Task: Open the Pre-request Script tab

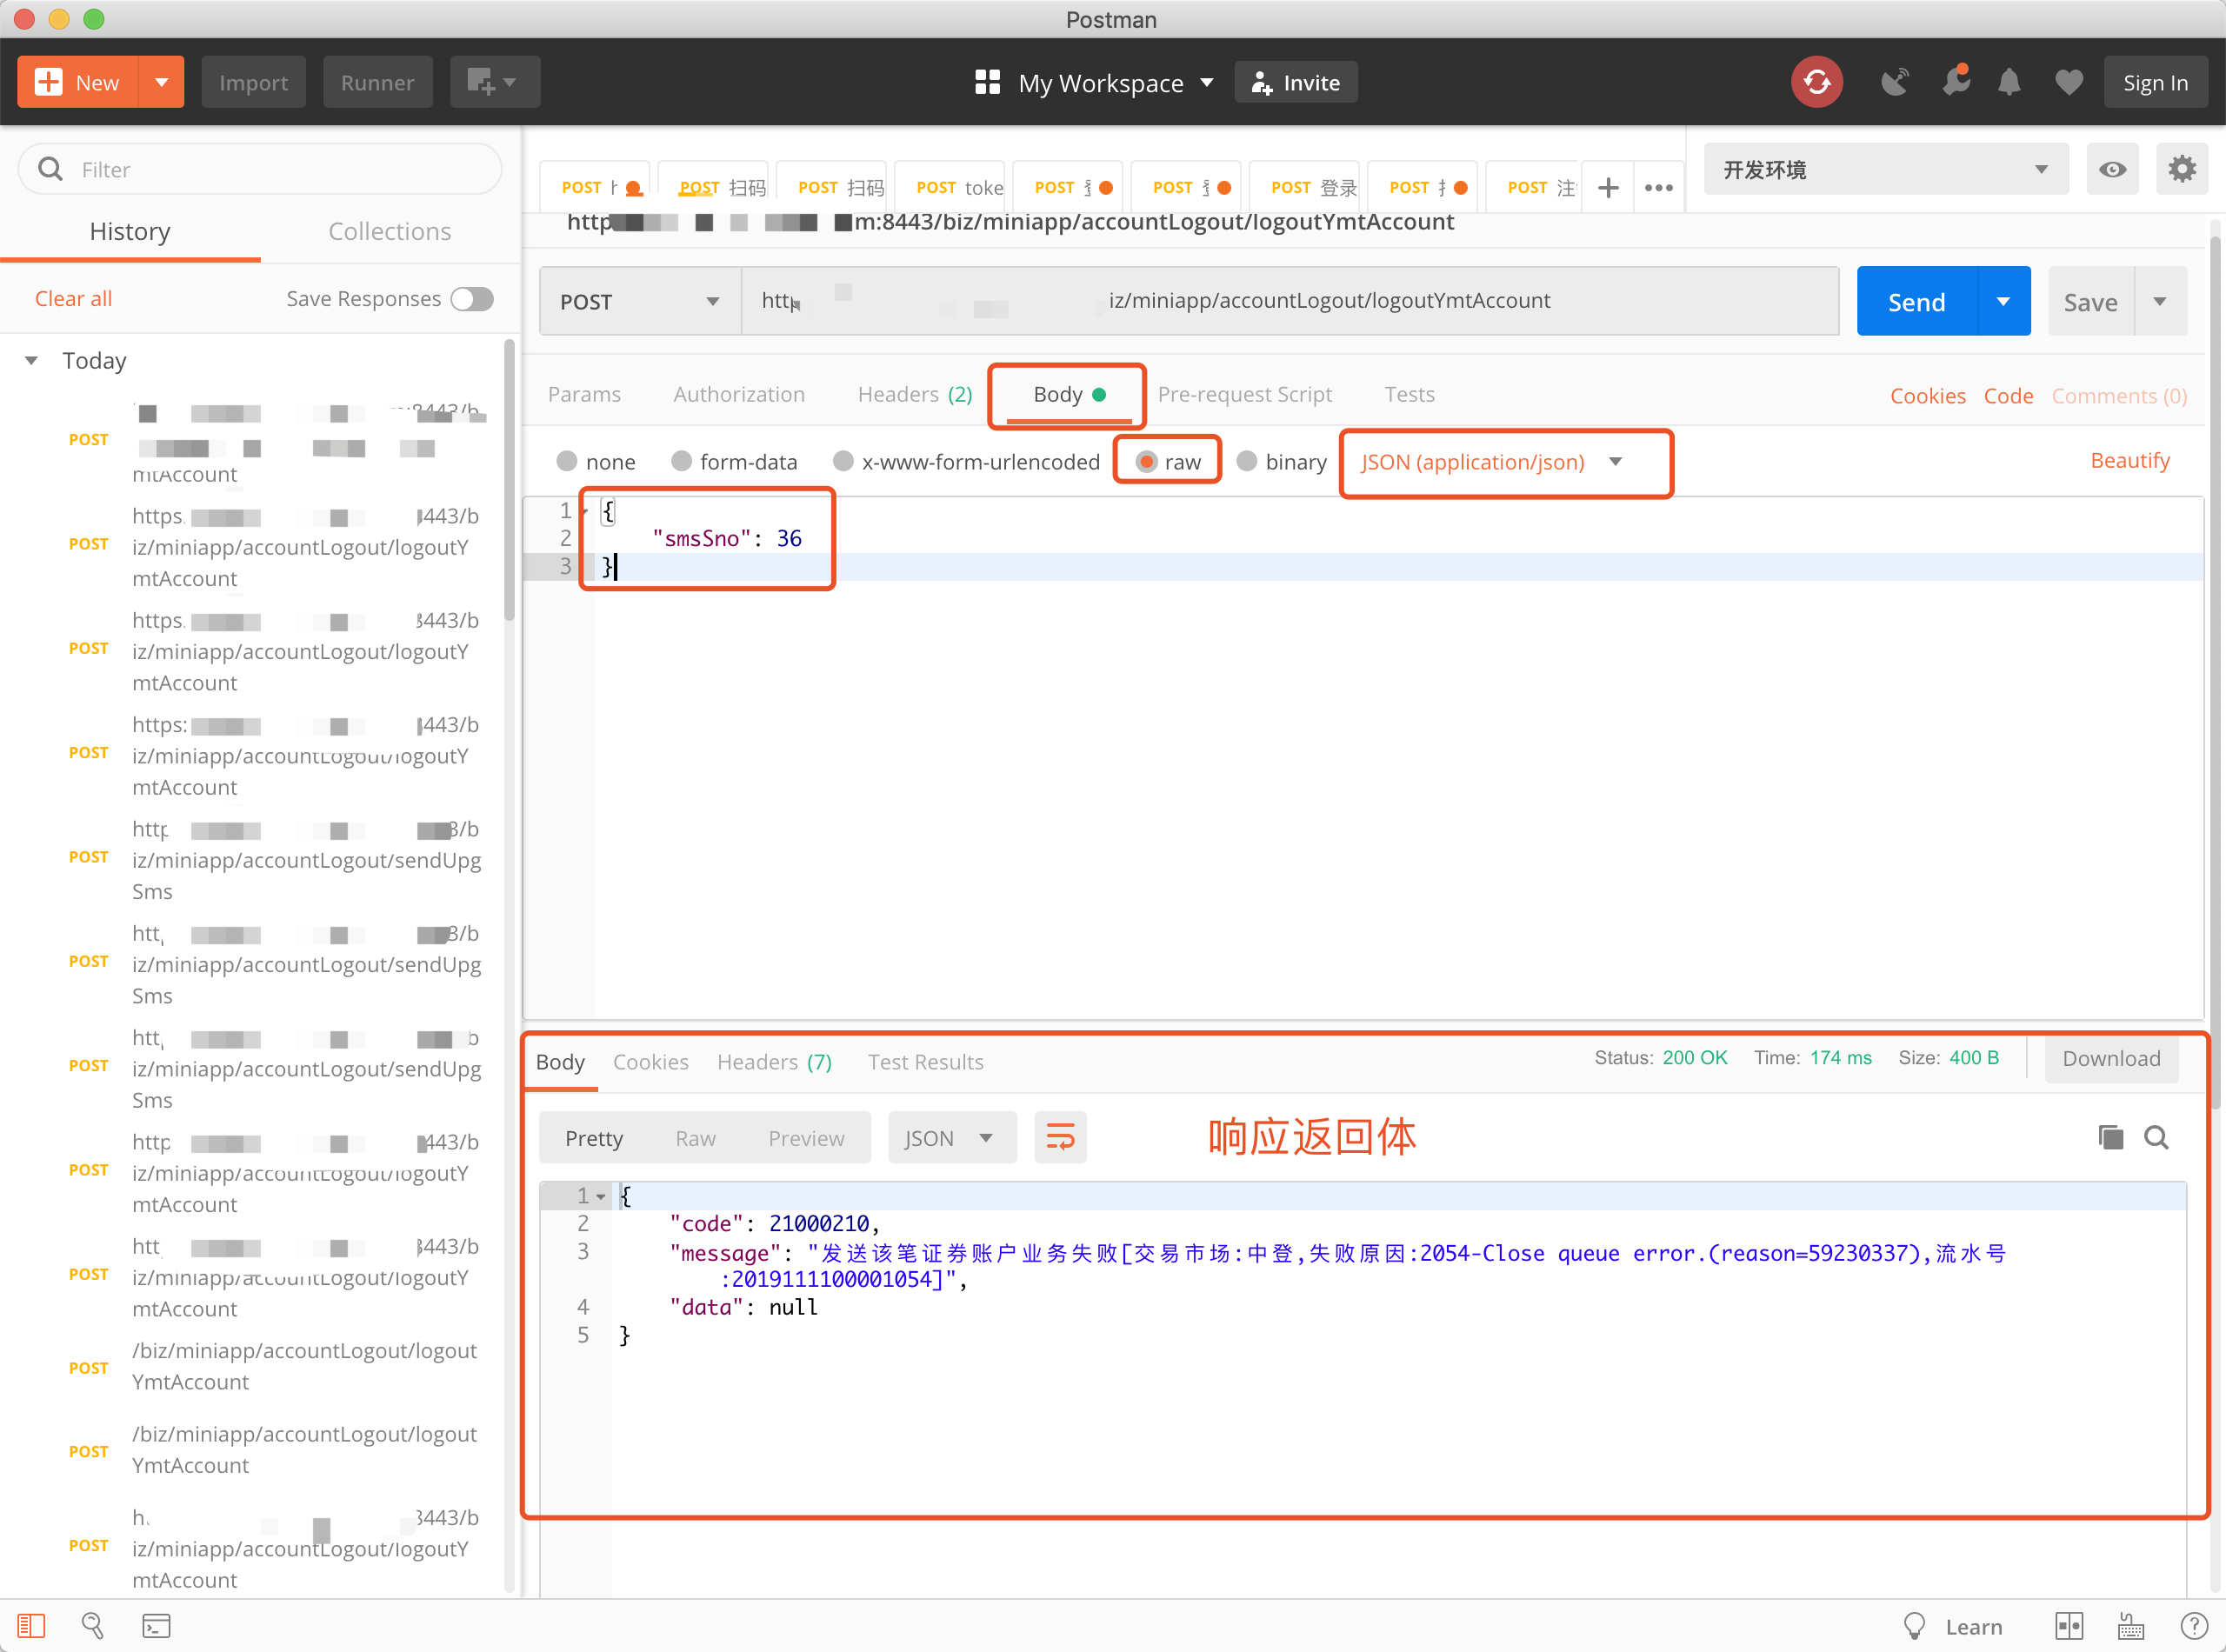Action: [x=1245, y=394]
